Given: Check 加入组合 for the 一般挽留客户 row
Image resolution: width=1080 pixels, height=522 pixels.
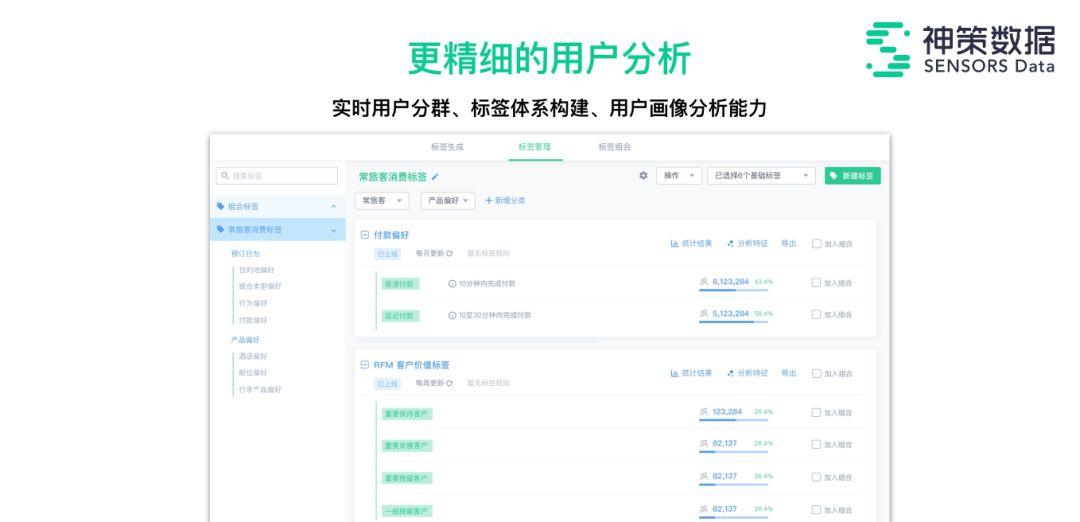Looking at the screenshot, I should point(816,510).
